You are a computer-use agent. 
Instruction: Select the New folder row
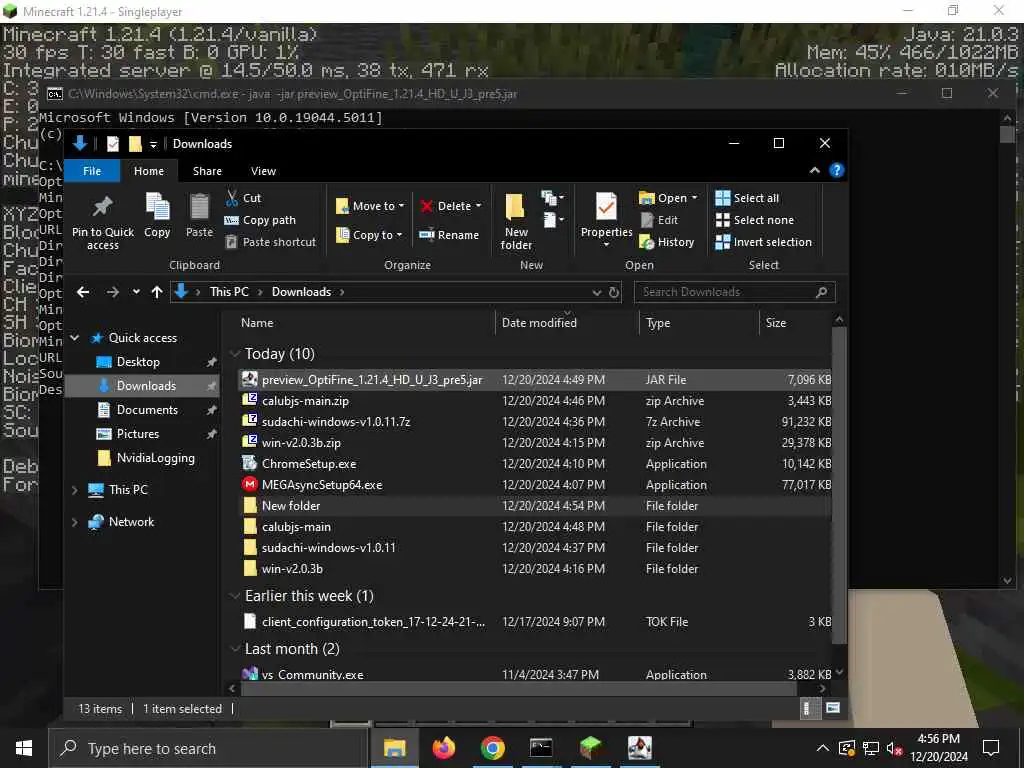pos(536,505)
